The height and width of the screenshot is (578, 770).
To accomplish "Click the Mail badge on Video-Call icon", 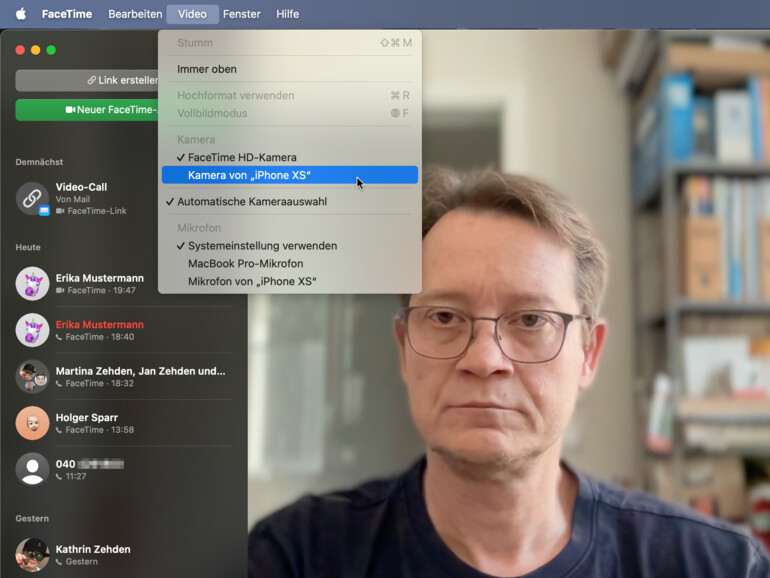I will point(44,210).
